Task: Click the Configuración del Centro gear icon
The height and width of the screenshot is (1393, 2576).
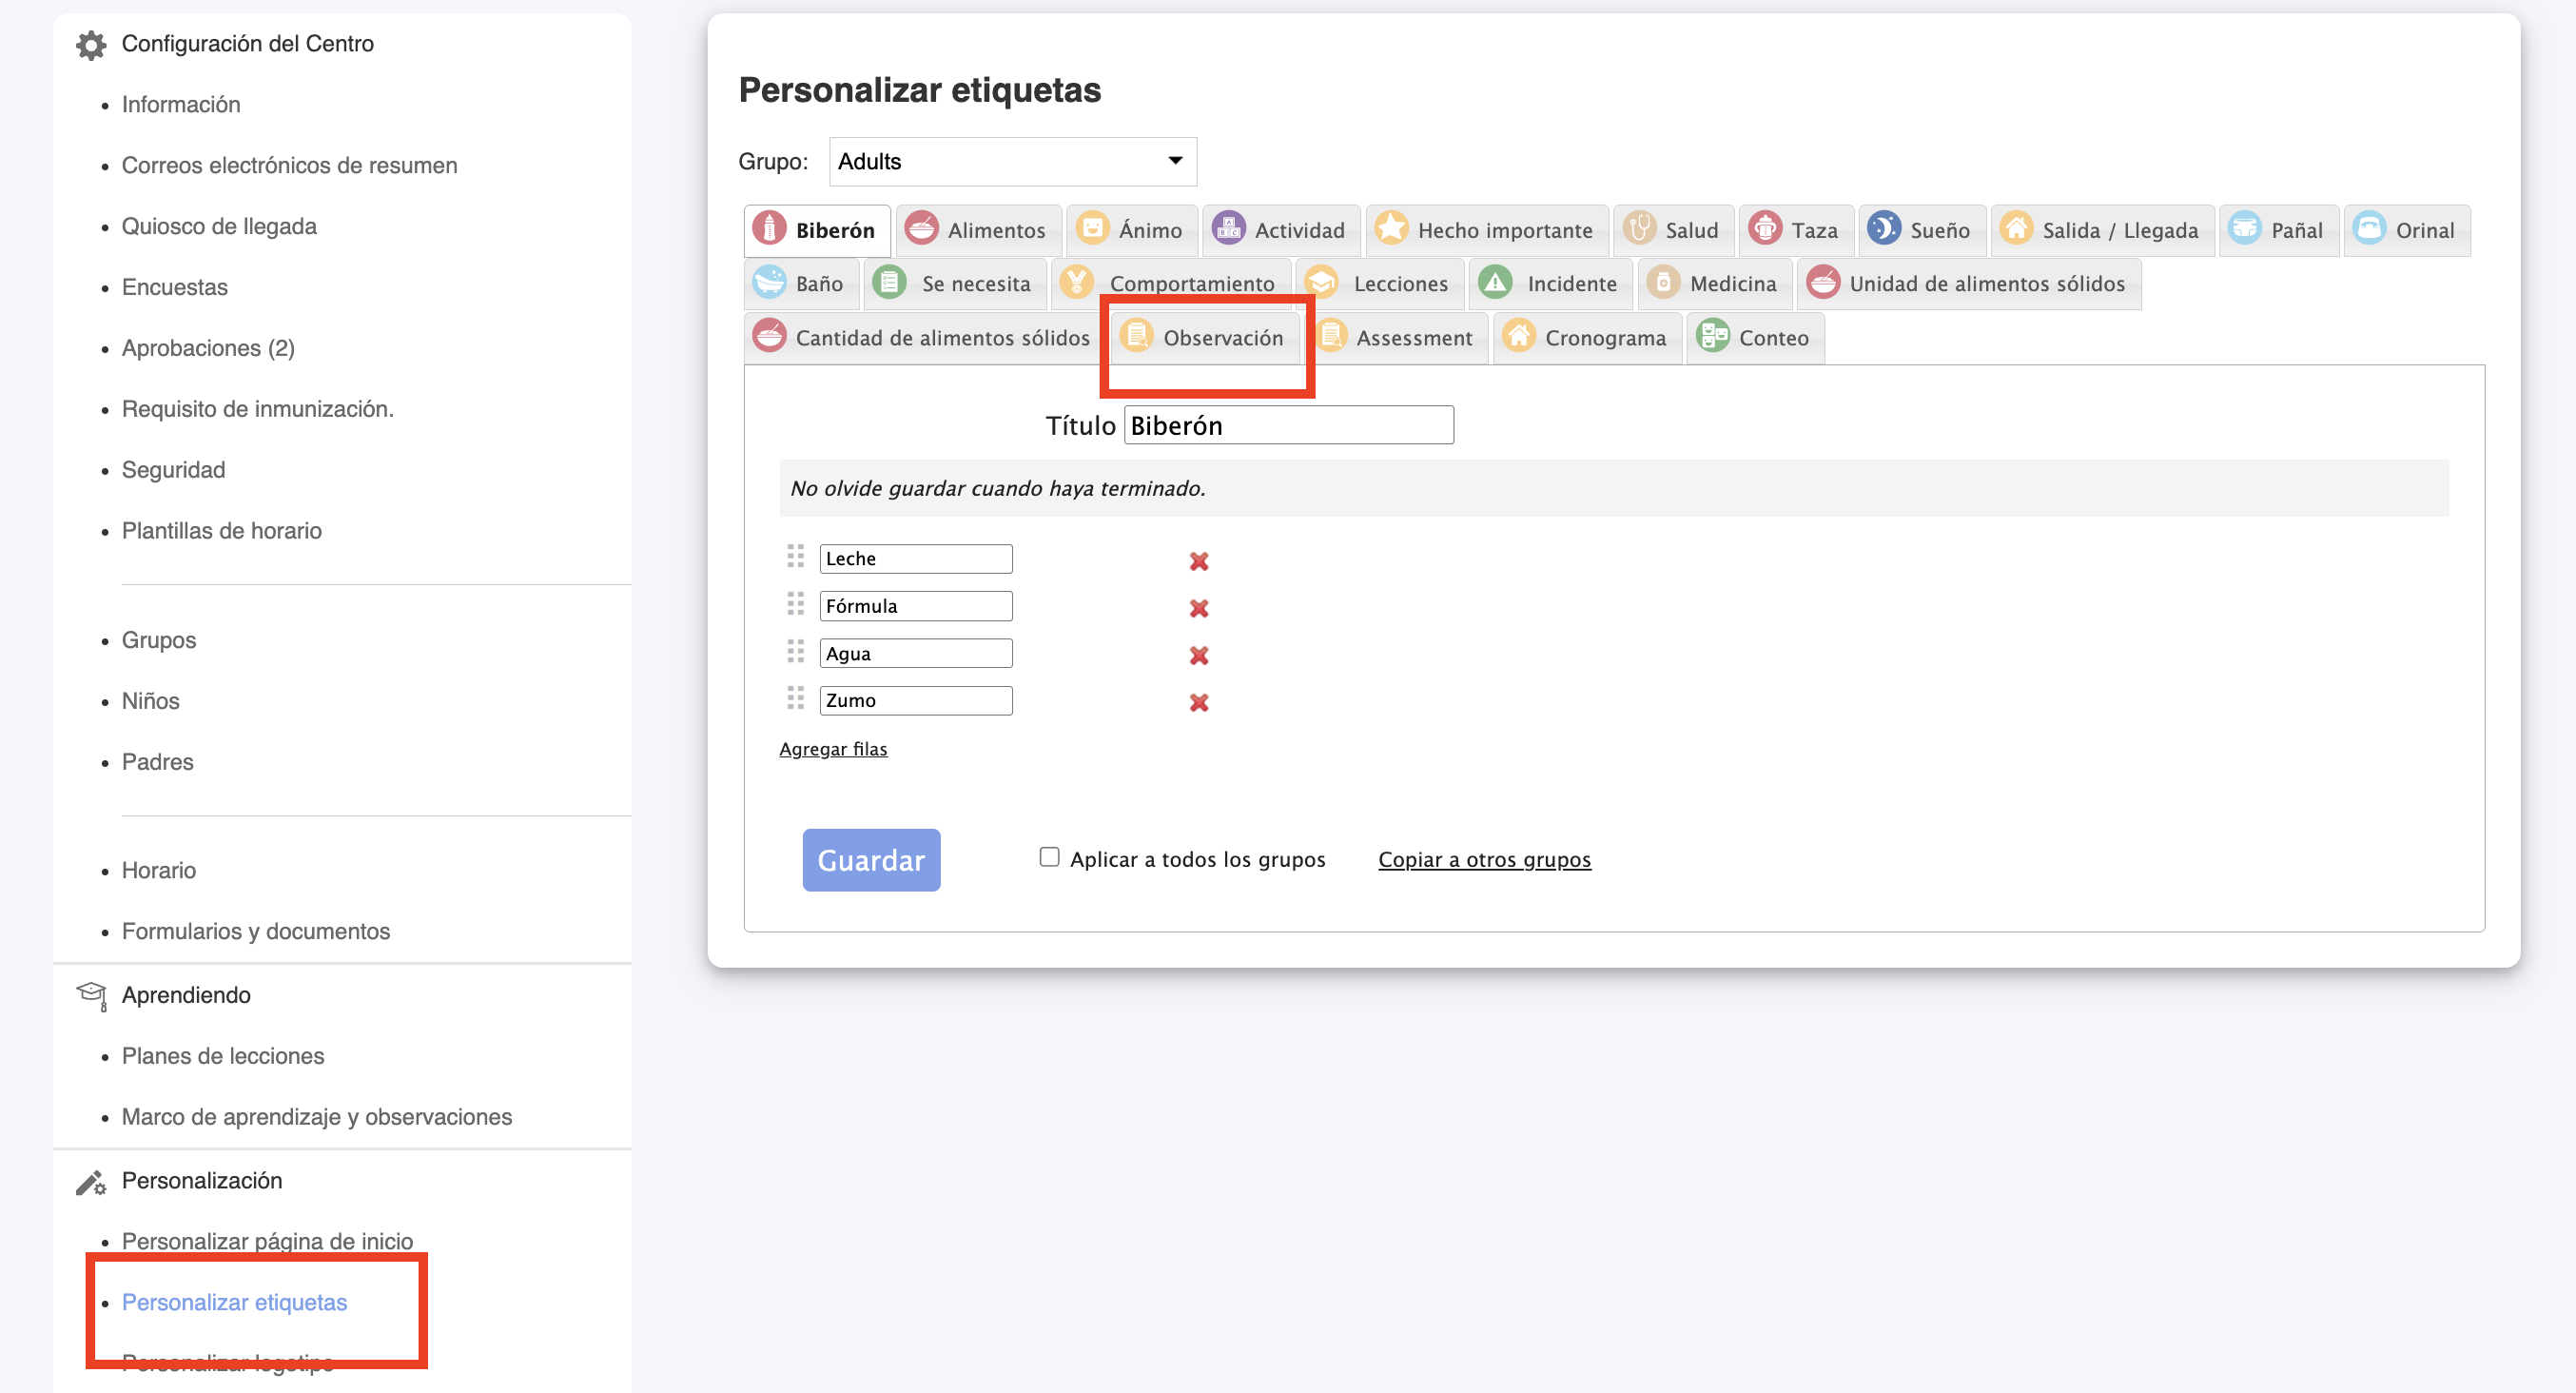Action: point(91,44)
